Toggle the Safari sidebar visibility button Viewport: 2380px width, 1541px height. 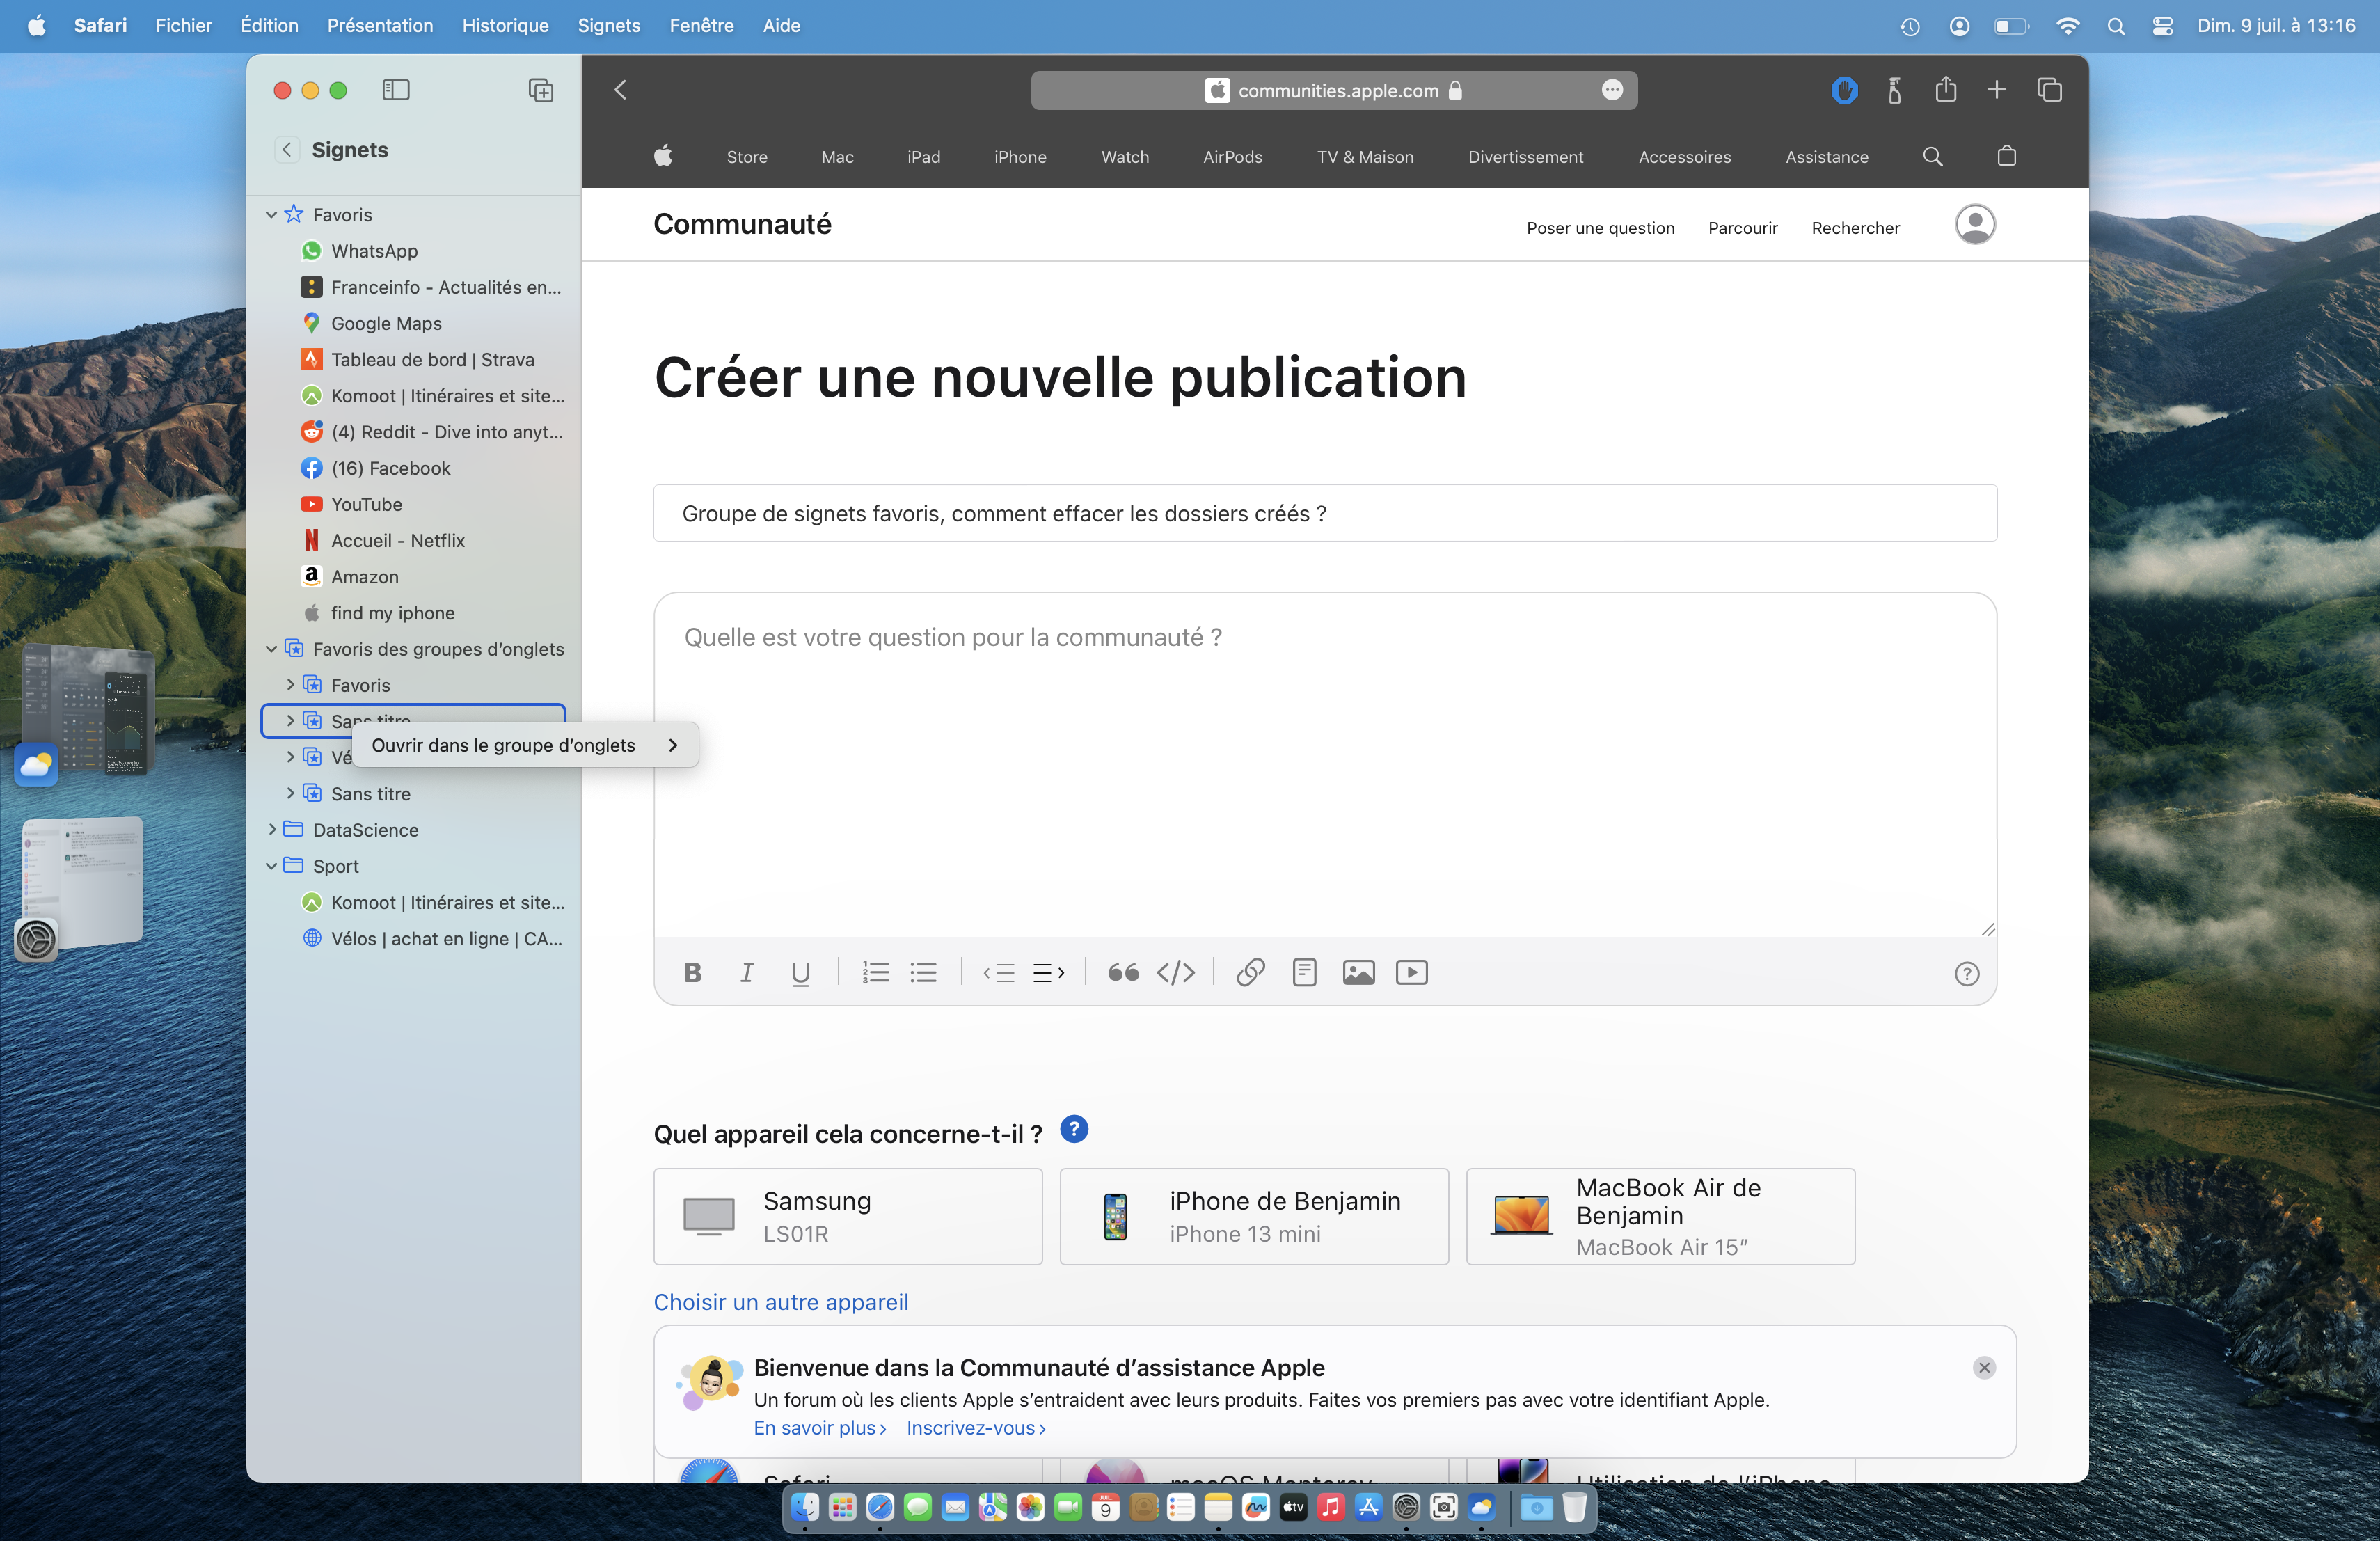(x=396, y=90)
